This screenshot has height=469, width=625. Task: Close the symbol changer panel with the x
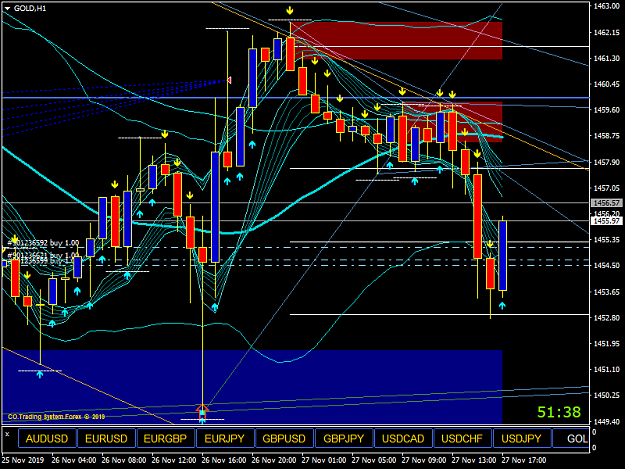[7, 434]
